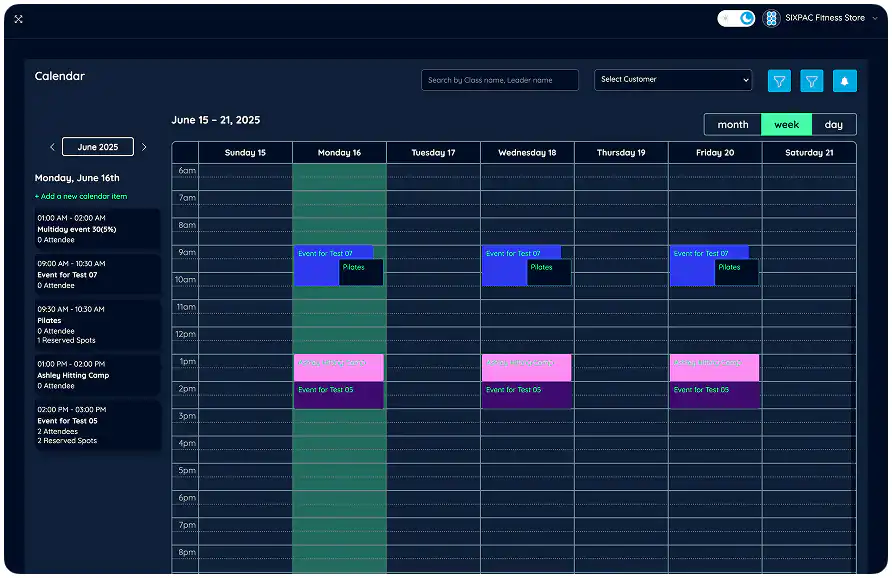
Task: Switch to day view
Action: [x=833, y=124]
